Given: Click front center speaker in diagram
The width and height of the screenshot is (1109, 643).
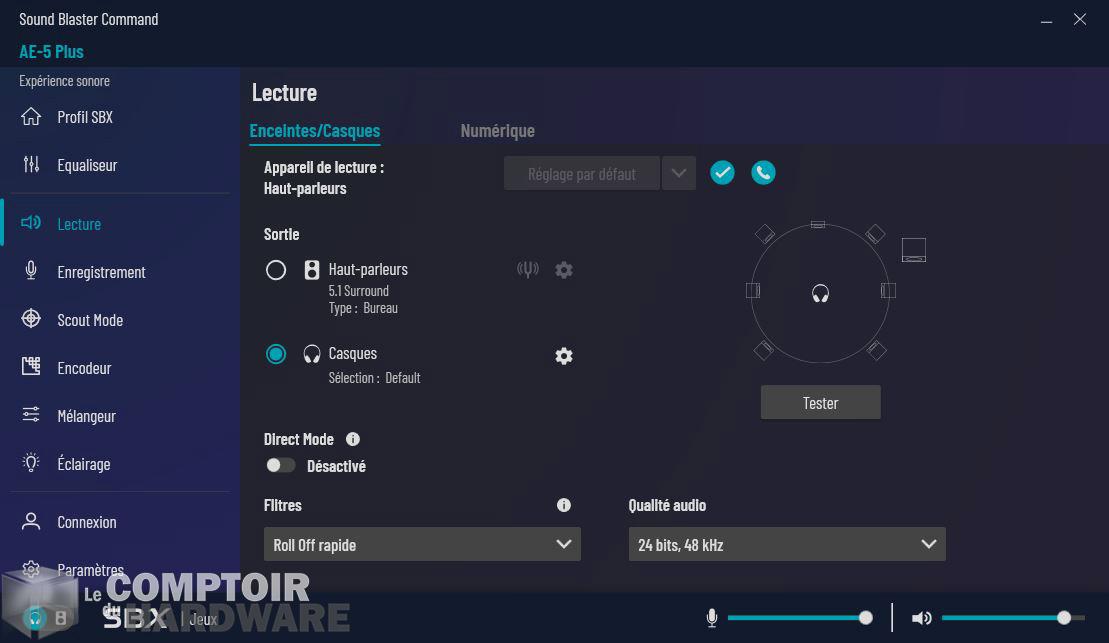Looking at the screenshot, I should point(818,224).
